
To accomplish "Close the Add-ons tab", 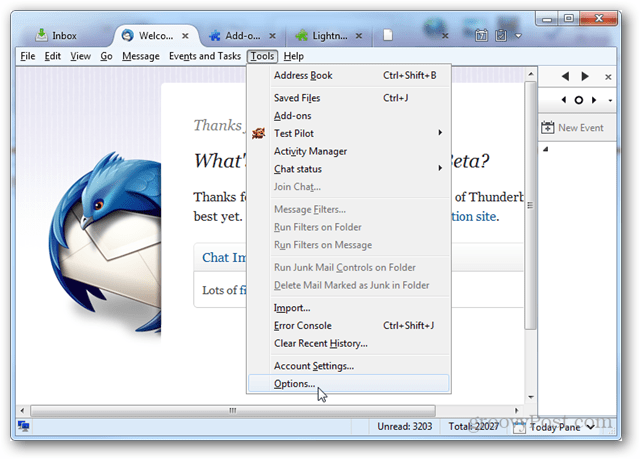I will (x=272, y=36).
